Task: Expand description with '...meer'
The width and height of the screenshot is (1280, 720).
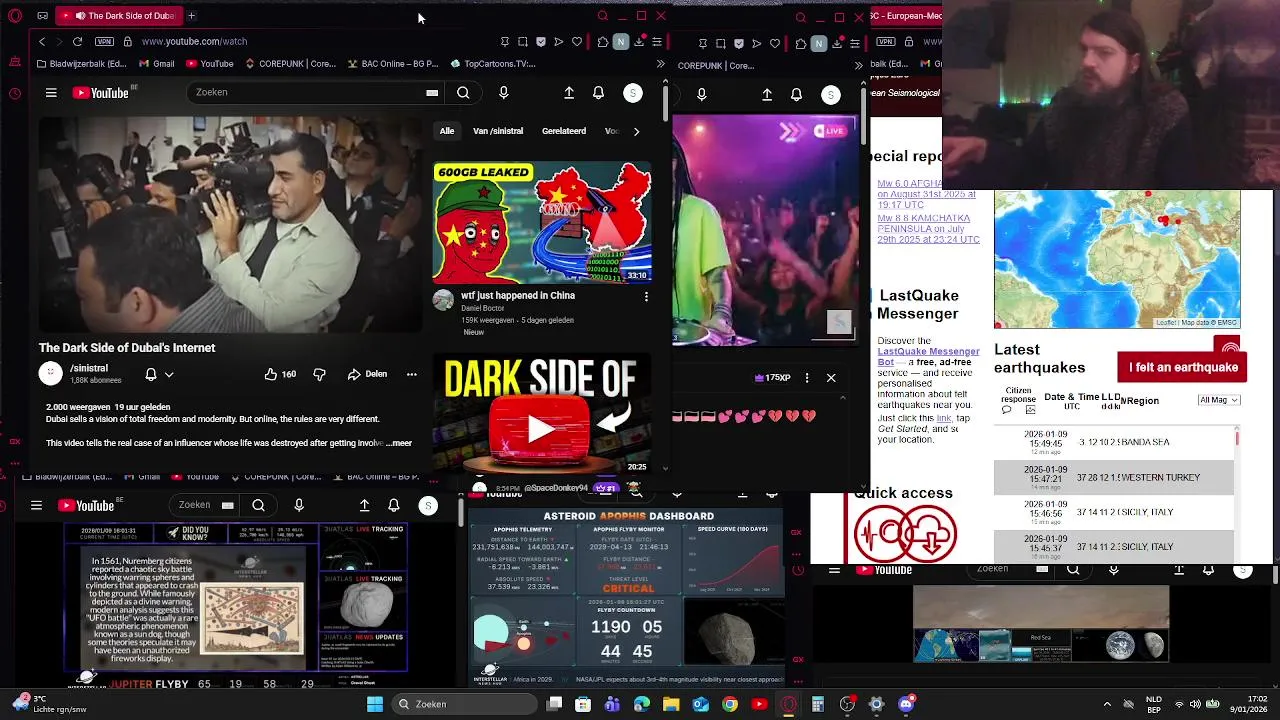Action: point(400,443)
